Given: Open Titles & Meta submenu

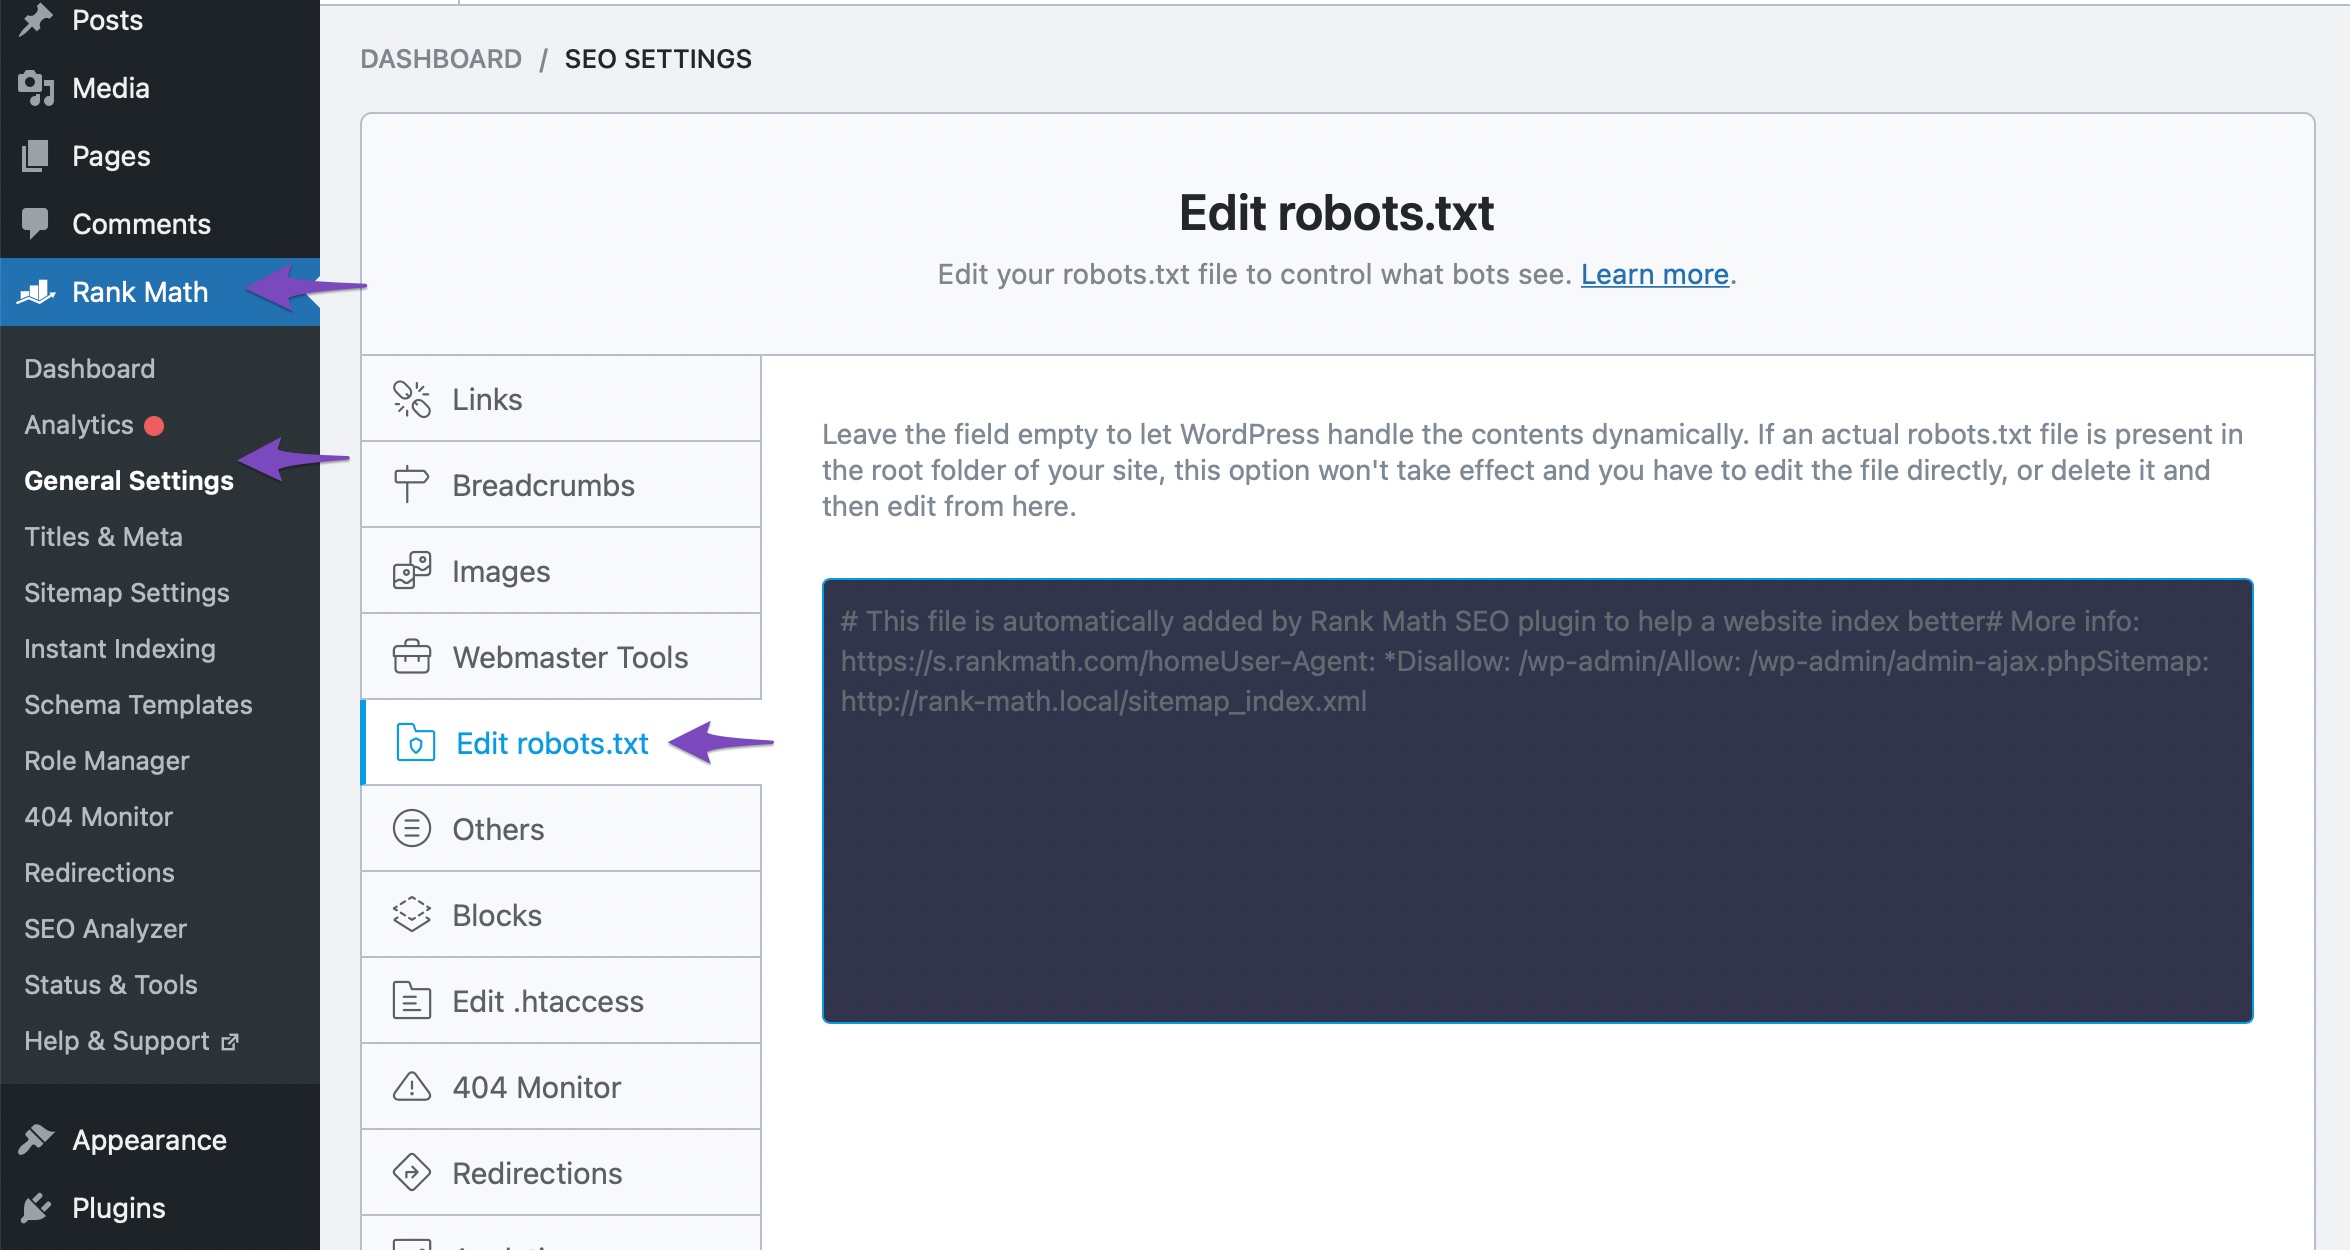Looking at the screenshot, I should pyautogui.click(x=104, y=537).
